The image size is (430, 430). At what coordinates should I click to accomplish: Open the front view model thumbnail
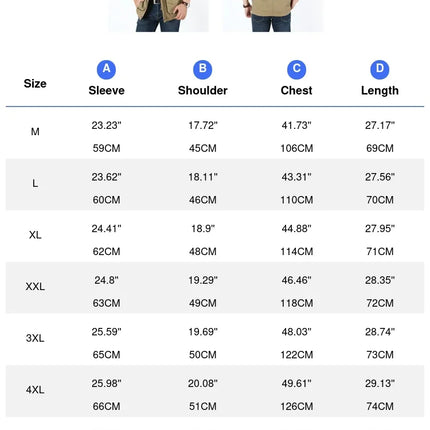[158, 16]
